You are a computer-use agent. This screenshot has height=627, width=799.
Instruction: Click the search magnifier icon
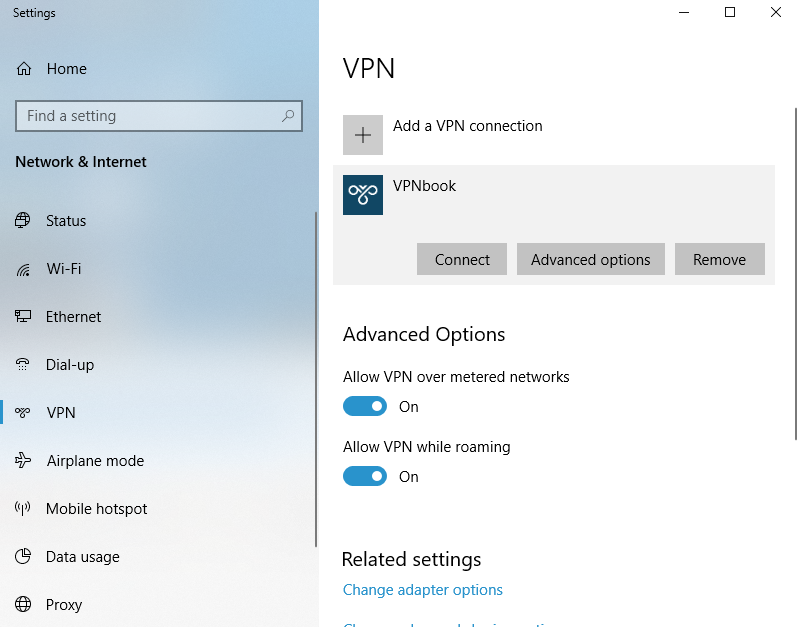point(288,116)
